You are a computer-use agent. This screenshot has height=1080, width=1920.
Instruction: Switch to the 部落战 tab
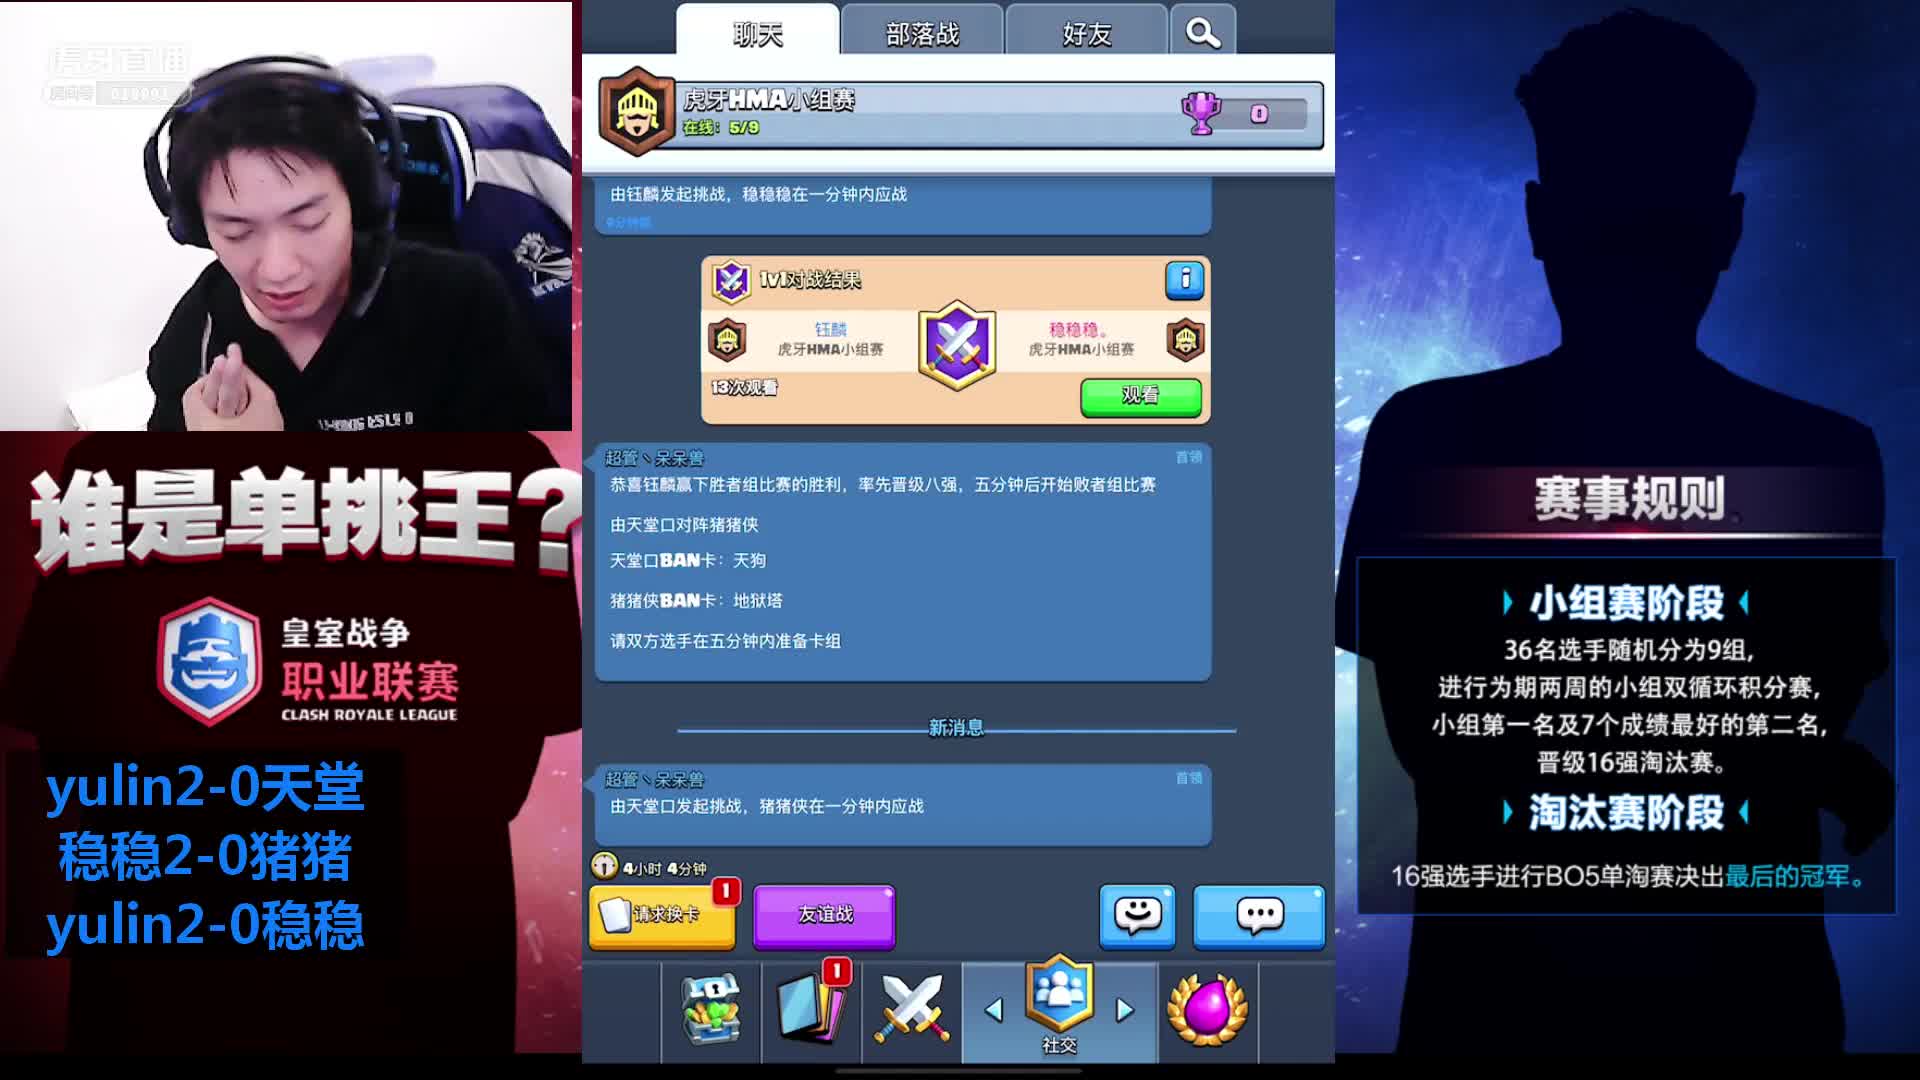click(921, 31)
